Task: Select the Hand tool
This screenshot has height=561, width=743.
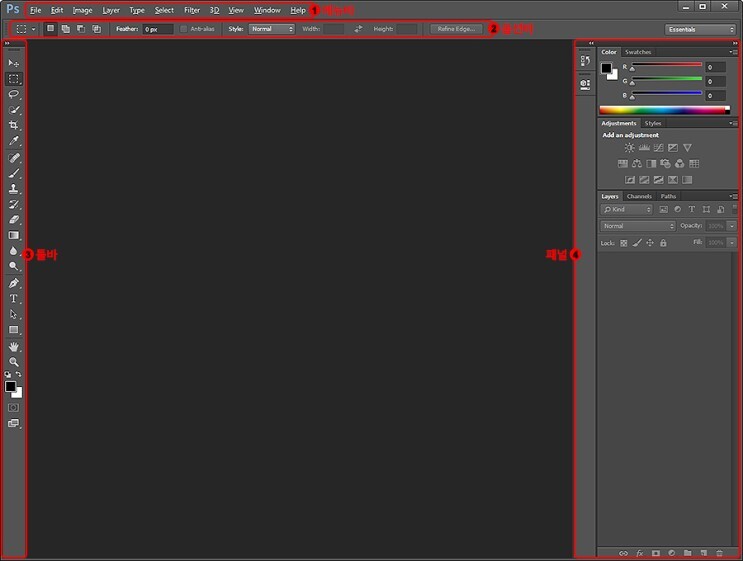Action: click(x=13, y=347)
